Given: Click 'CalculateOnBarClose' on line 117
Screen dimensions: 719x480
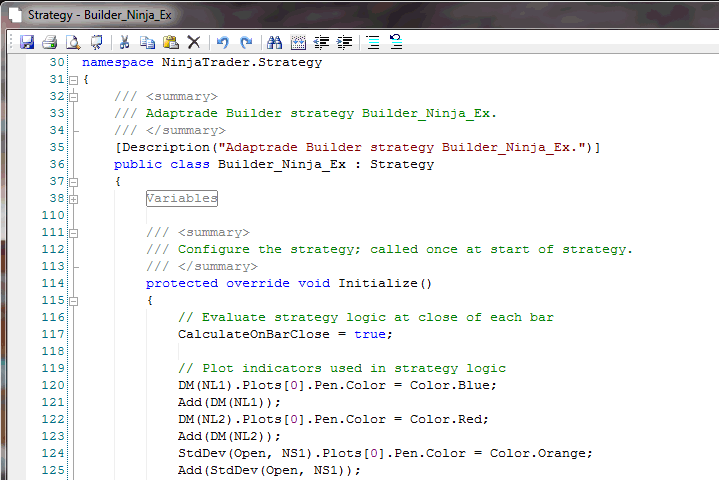Looking at the screenshot, I should click(x=254, y=334).
